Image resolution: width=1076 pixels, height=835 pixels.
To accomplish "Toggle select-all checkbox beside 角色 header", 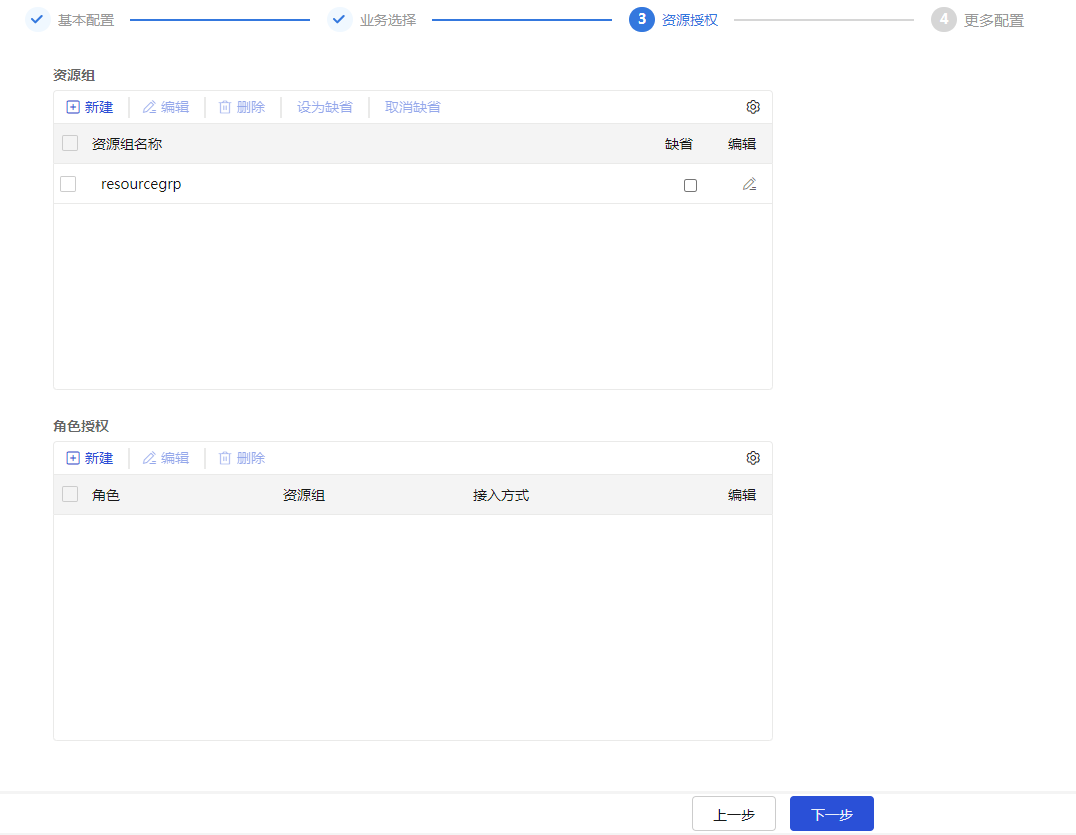I will (70, 494).
